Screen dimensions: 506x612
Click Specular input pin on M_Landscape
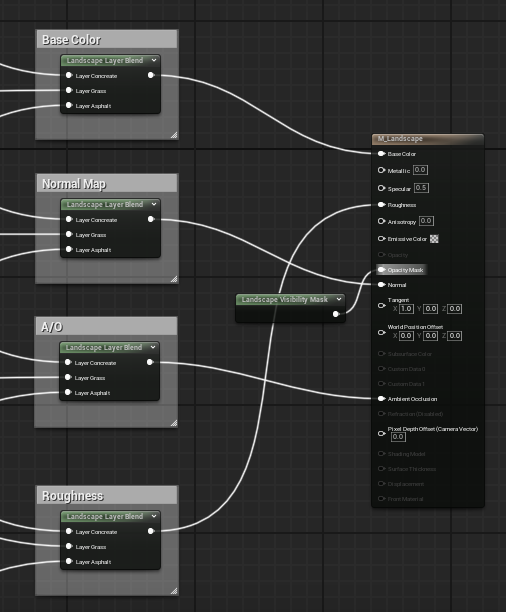(381, 188)
